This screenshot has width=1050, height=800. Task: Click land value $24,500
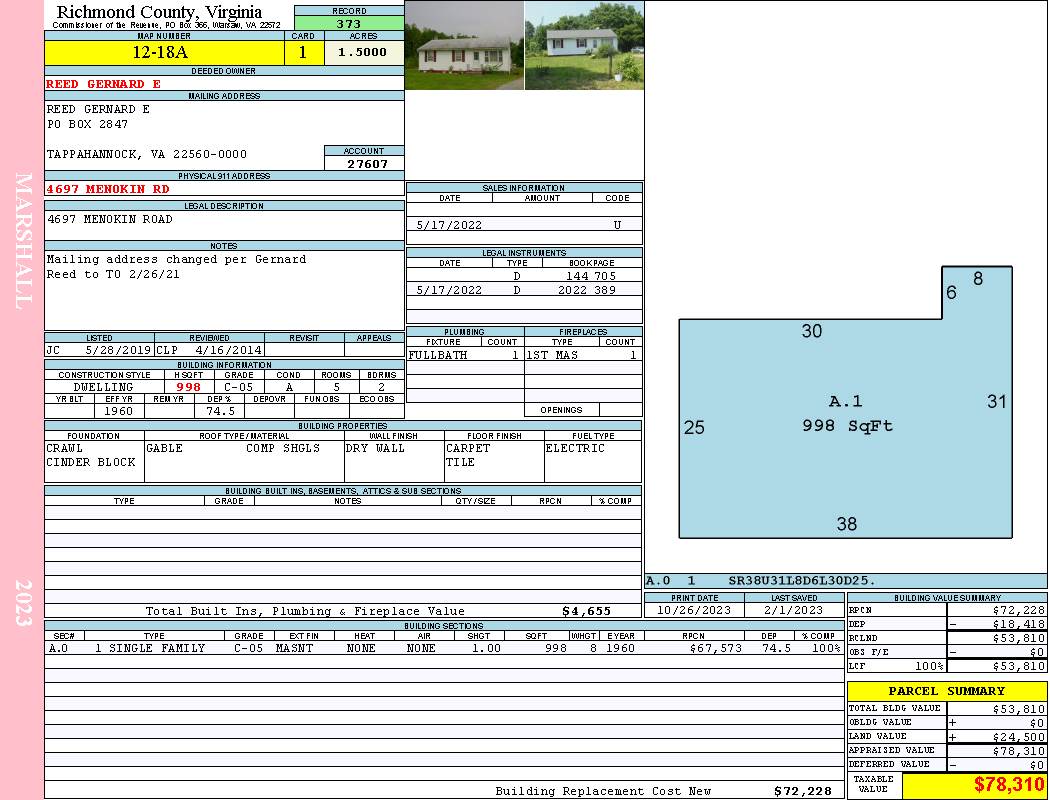click(x=1019, y=736)
